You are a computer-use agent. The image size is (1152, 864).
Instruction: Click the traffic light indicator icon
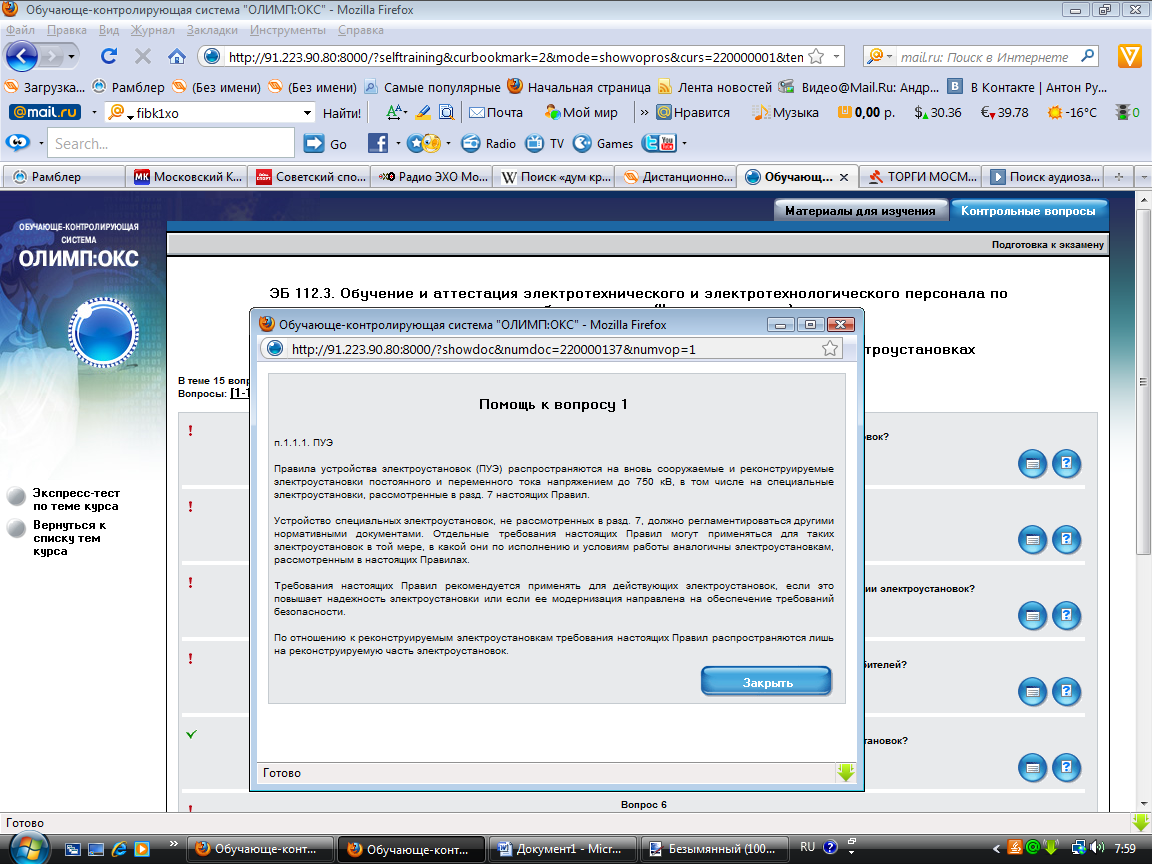coord(1122,112)
